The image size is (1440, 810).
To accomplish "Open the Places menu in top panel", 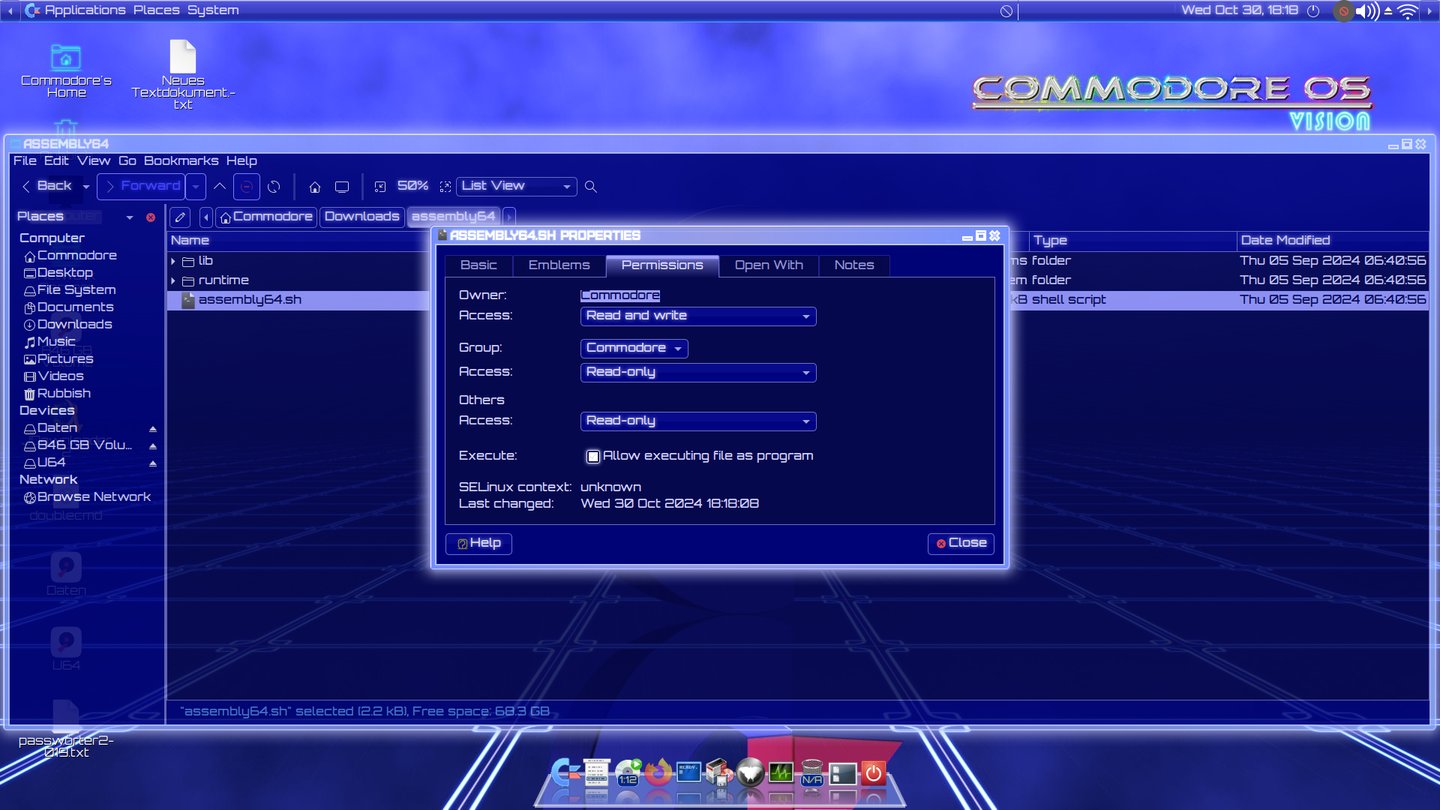I will pyautogui.click(x=156, y=10).
